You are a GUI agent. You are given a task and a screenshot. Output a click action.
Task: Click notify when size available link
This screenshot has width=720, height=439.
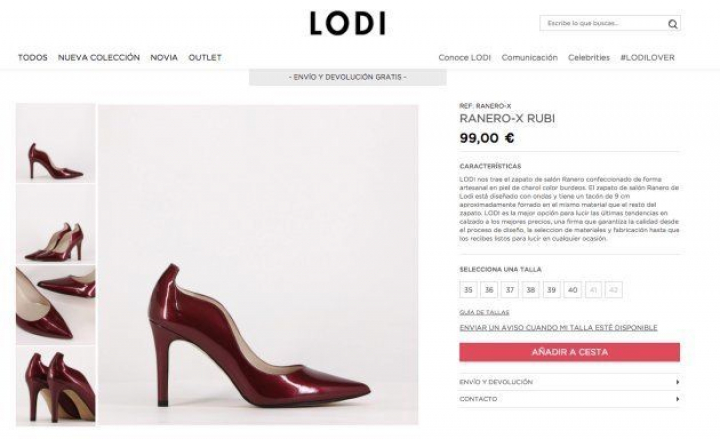pos(558,327)
